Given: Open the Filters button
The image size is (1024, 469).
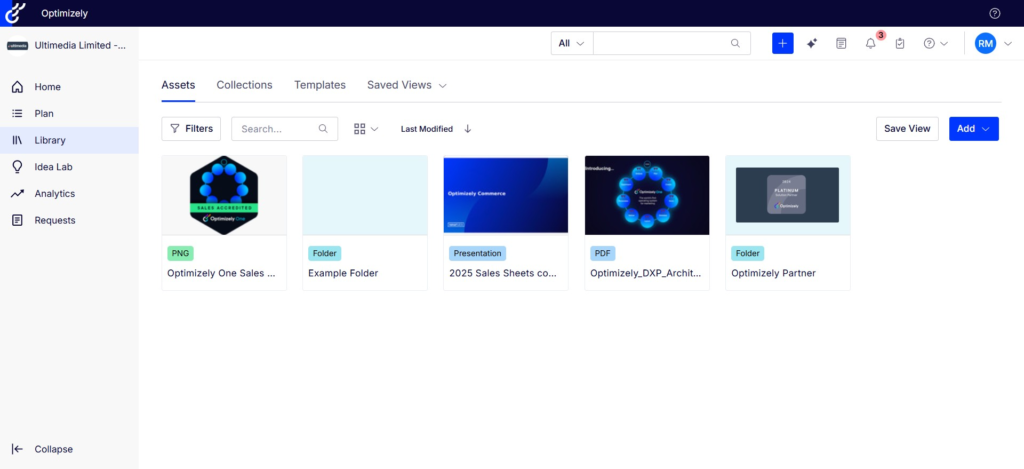Looking at the screenshot, I should pyautogui.click(x=191, y=129).
